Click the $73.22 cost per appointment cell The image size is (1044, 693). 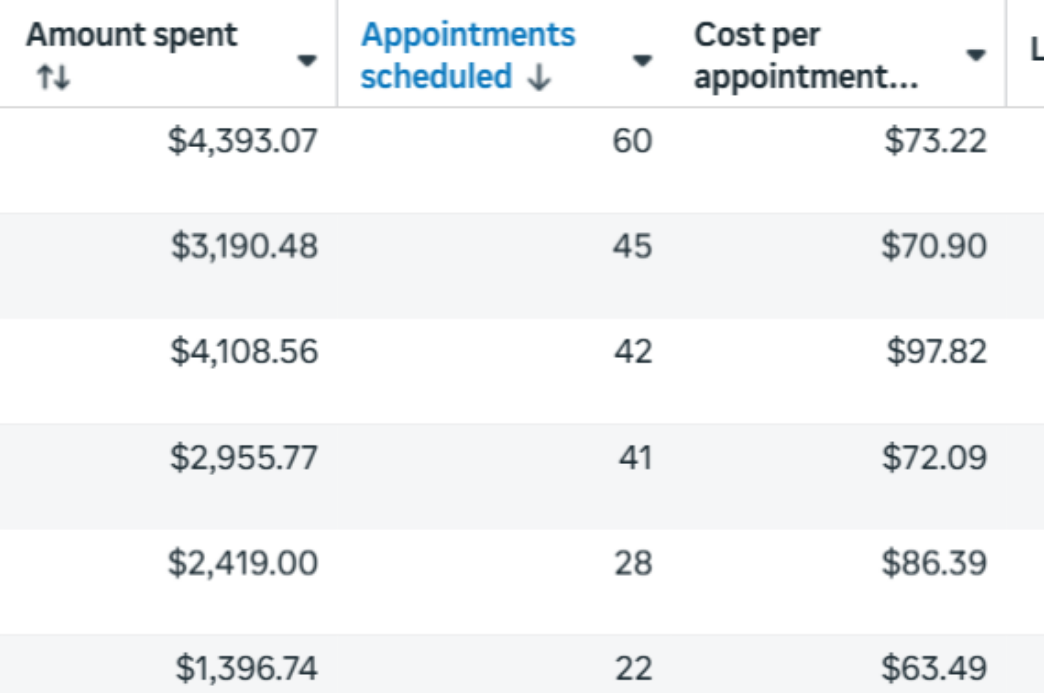(x=935, y=141)
